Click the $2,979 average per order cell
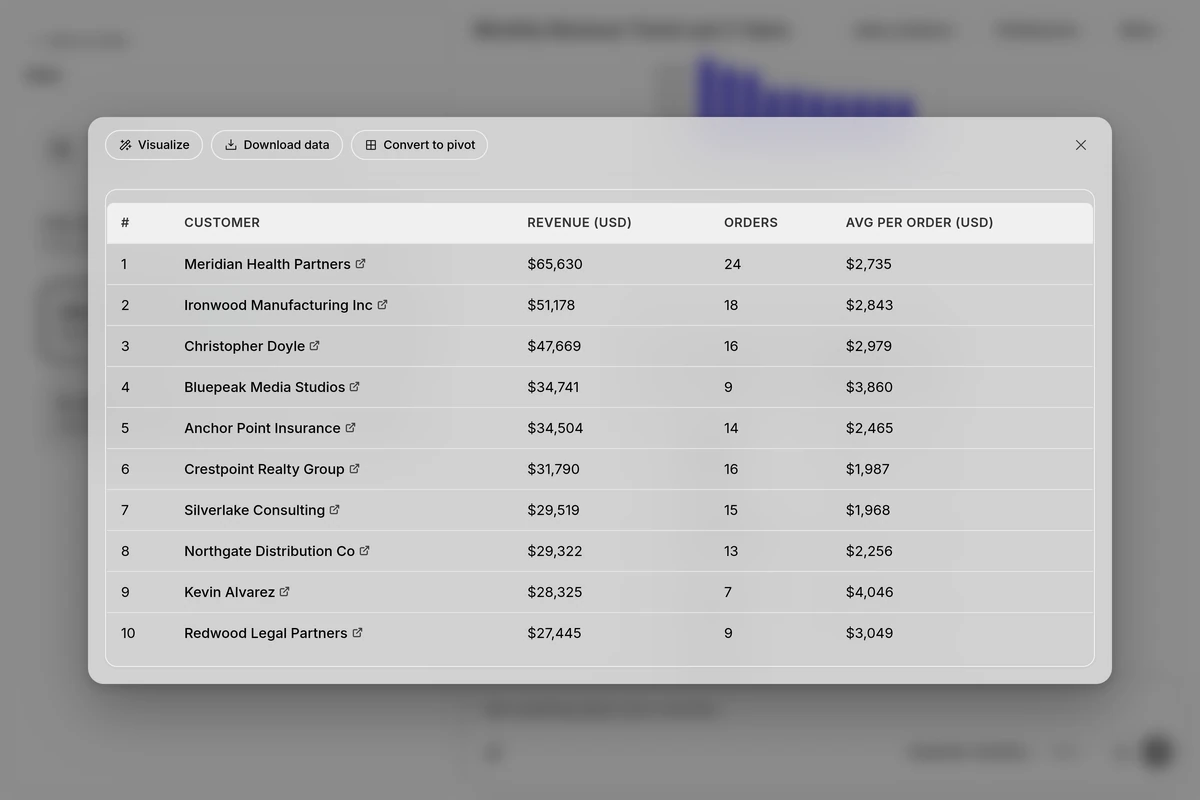1200x800 pixels. tap(869, 346)
